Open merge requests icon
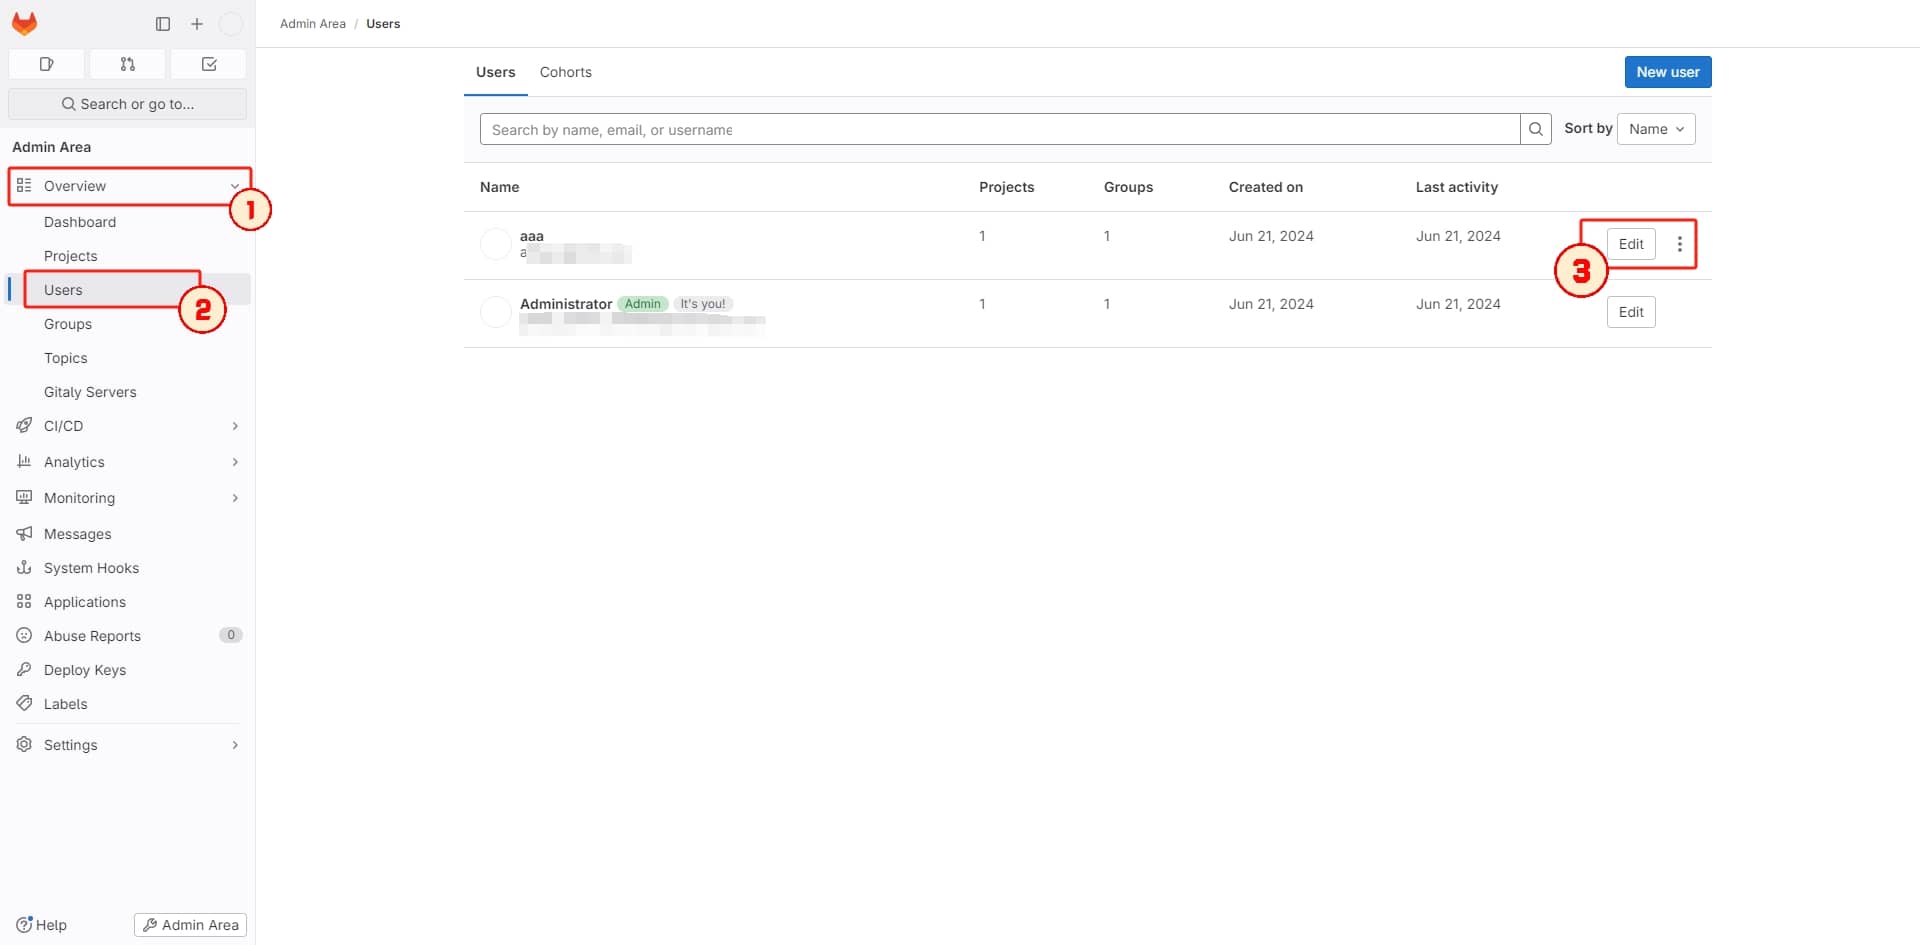Screen dimensions: 1920x945 [127, 63]
